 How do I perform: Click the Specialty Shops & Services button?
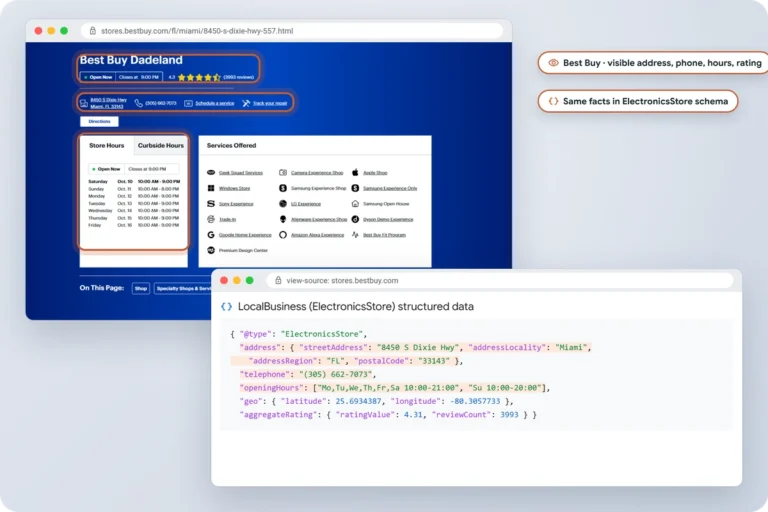(183, 289)
